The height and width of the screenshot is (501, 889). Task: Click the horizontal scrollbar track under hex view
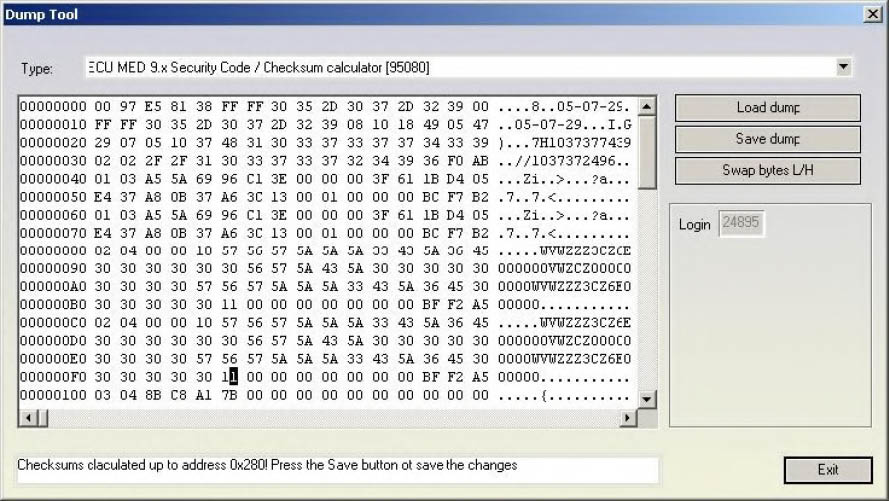tap(330, 418)
